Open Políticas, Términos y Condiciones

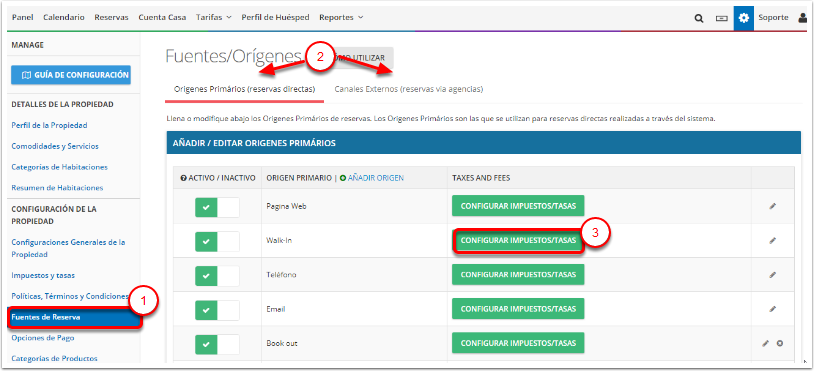coord(70,296)
